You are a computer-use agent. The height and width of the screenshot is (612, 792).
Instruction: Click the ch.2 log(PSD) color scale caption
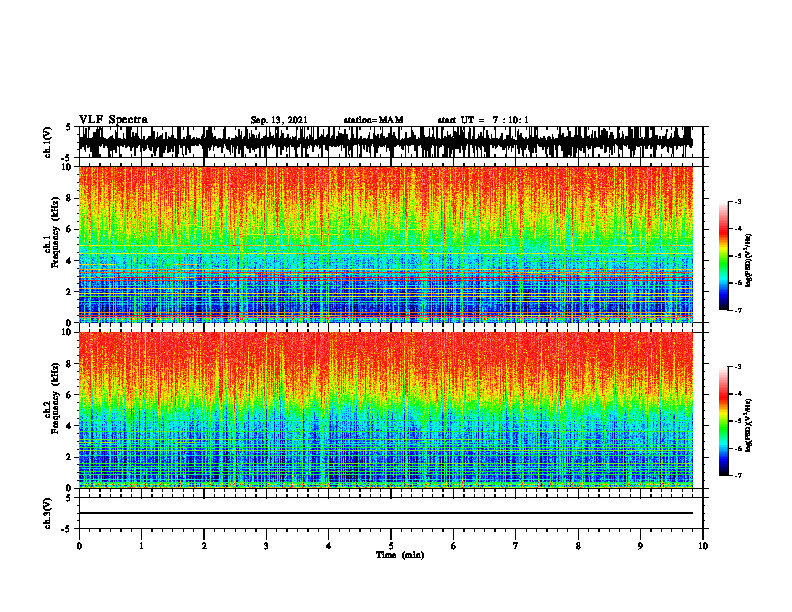point(748,426)
